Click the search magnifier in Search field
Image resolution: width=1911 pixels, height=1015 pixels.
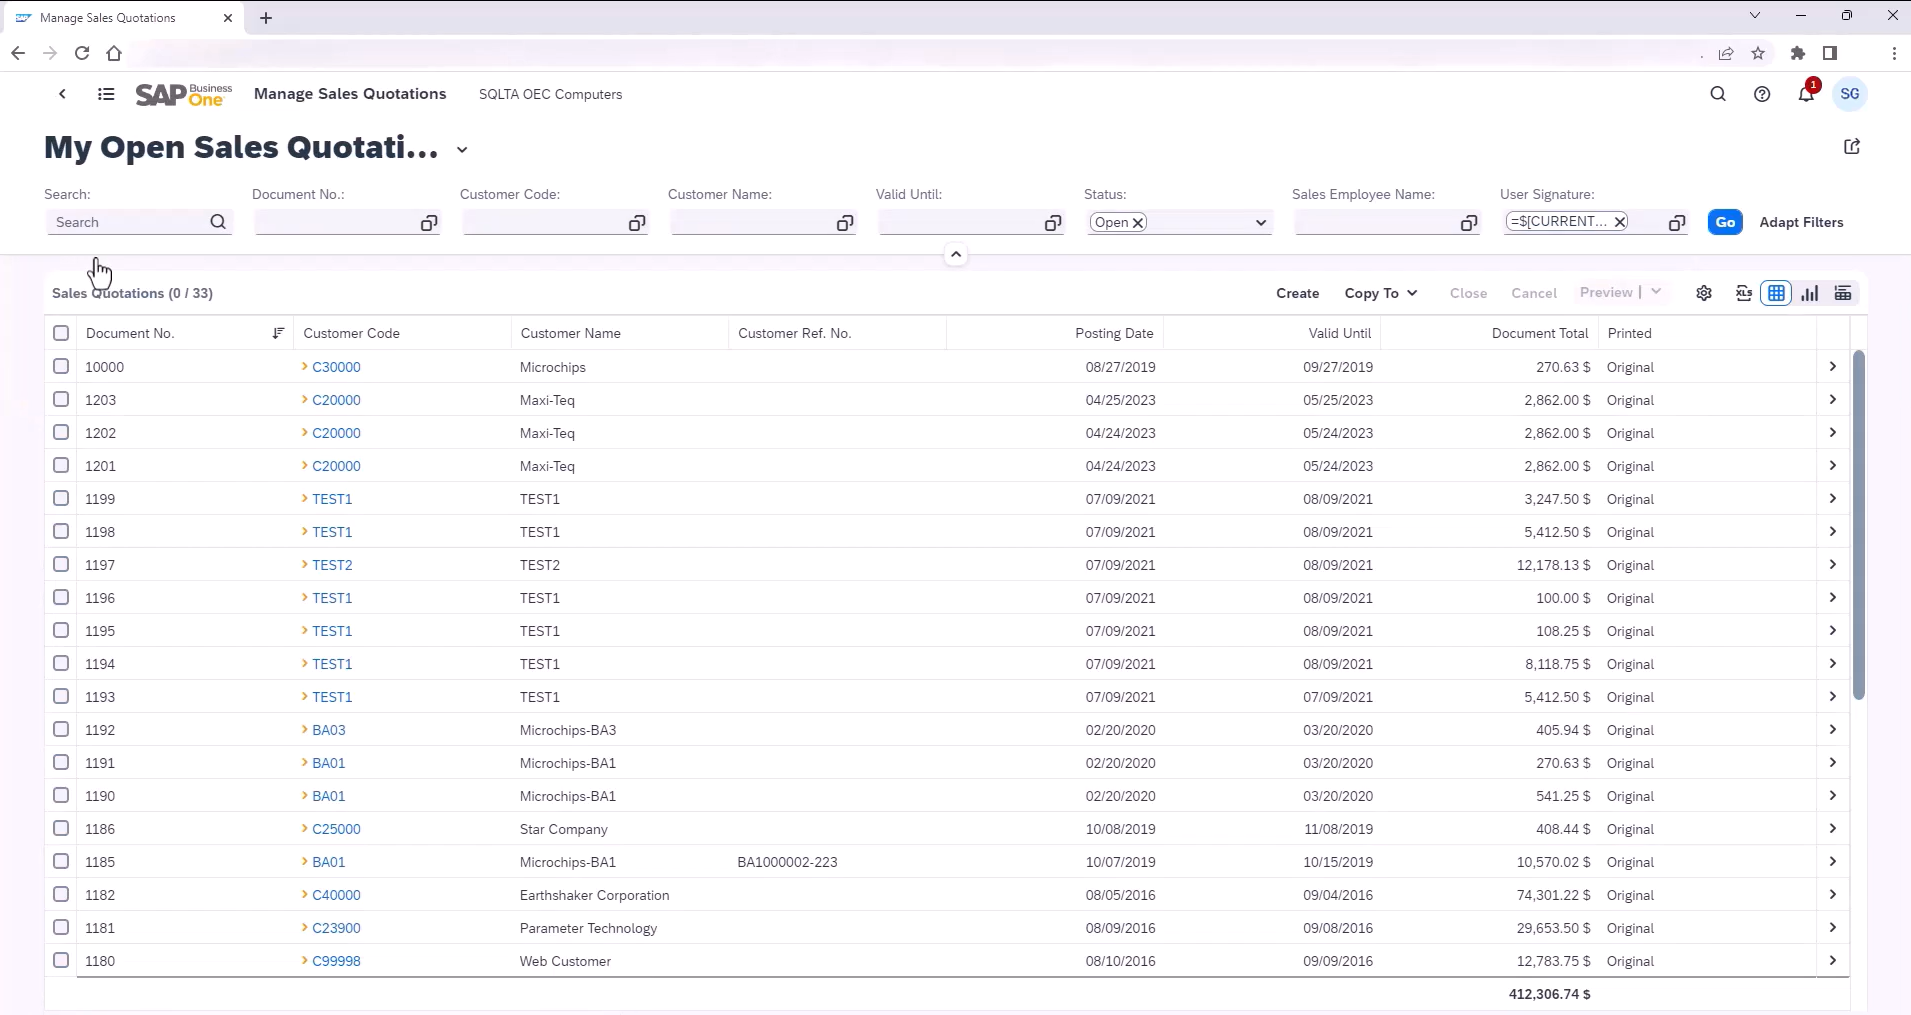(218, 222)
